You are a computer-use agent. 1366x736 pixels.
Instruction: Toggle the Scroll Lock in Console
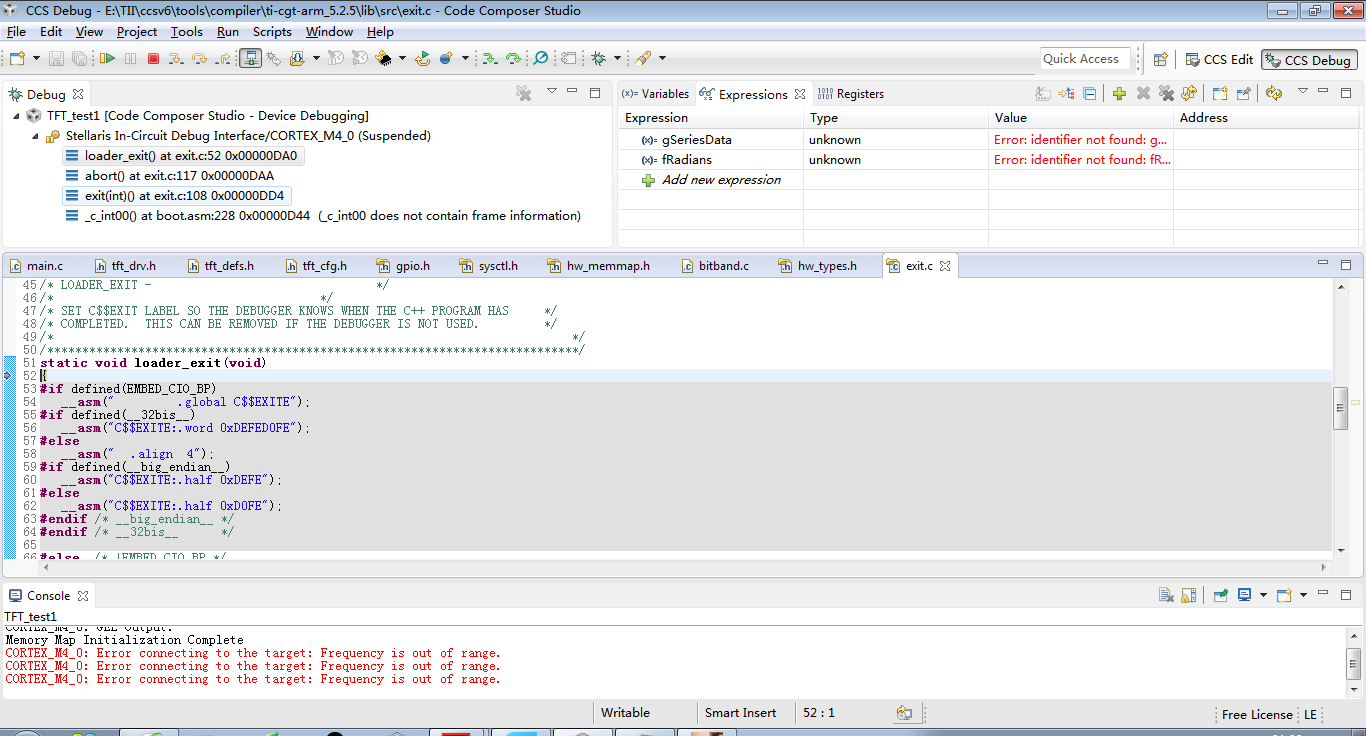click(x=1187, y=596)
